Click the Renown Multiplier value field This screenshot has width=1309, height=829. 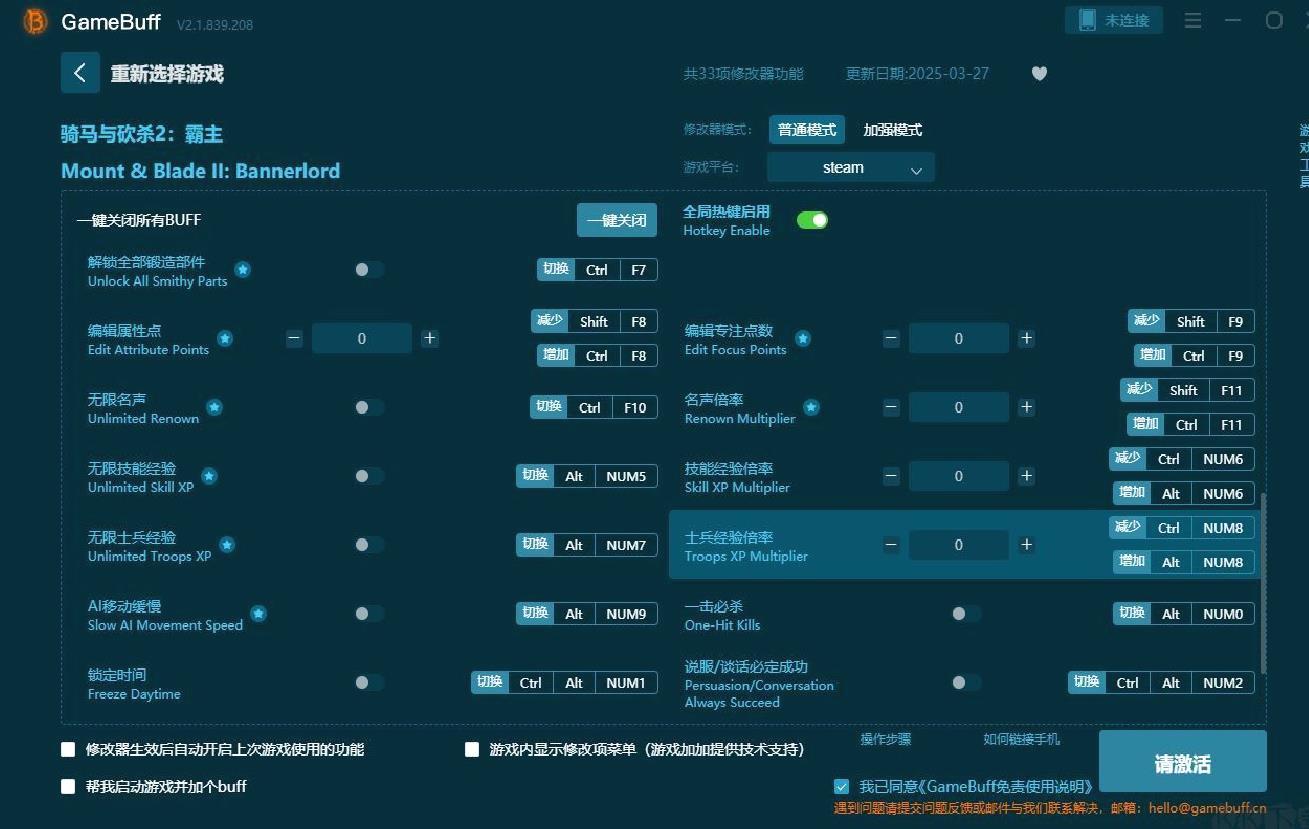(959, 407)
